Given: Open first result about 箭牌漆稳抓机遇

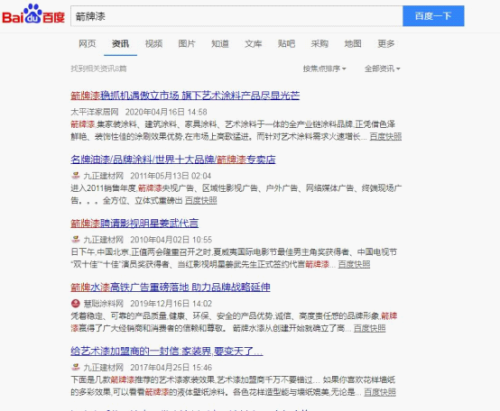Looking at the screenshot, I should [x=185, y=96].
